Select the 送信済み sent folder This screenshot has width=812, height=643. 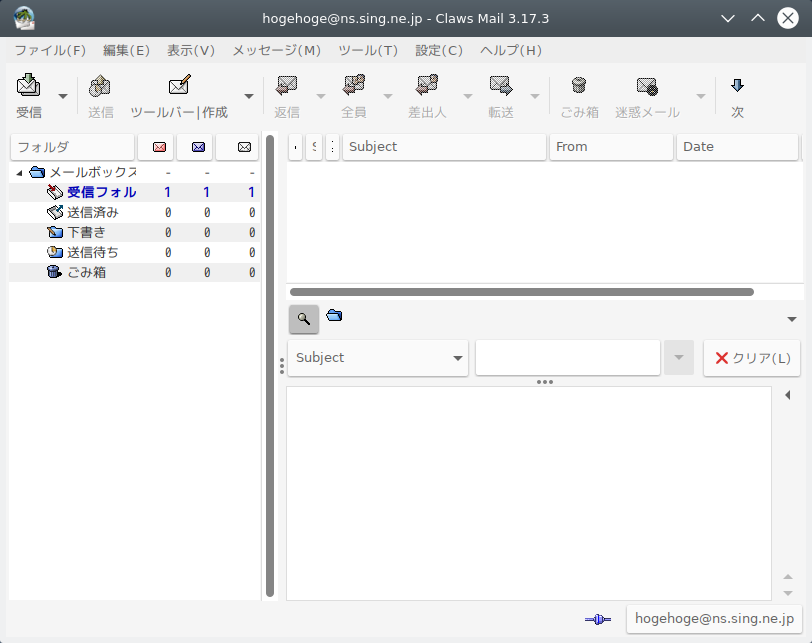(93, 212)
